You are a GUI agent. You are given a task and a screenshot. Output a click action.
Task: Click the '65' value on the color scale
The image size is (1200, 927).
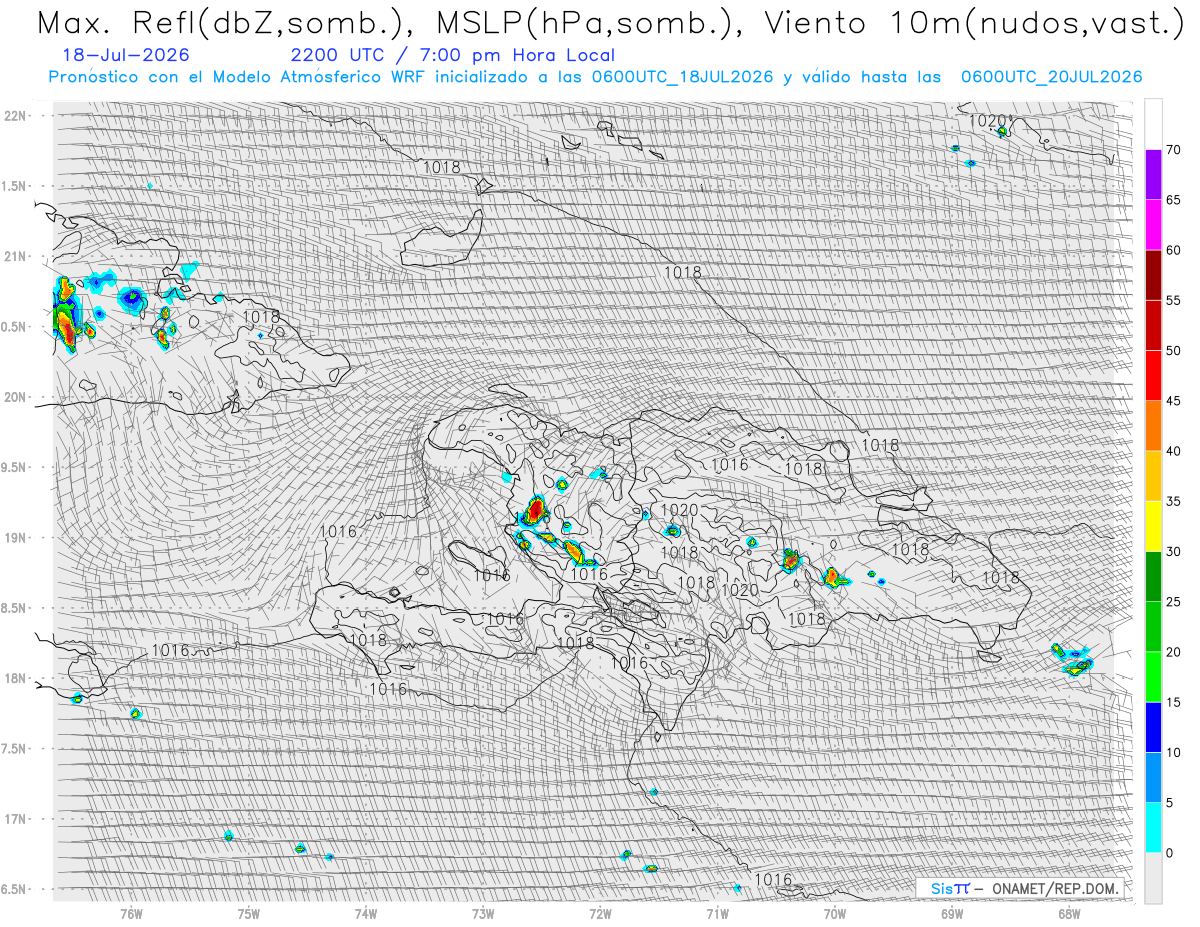click(1173, 200)
